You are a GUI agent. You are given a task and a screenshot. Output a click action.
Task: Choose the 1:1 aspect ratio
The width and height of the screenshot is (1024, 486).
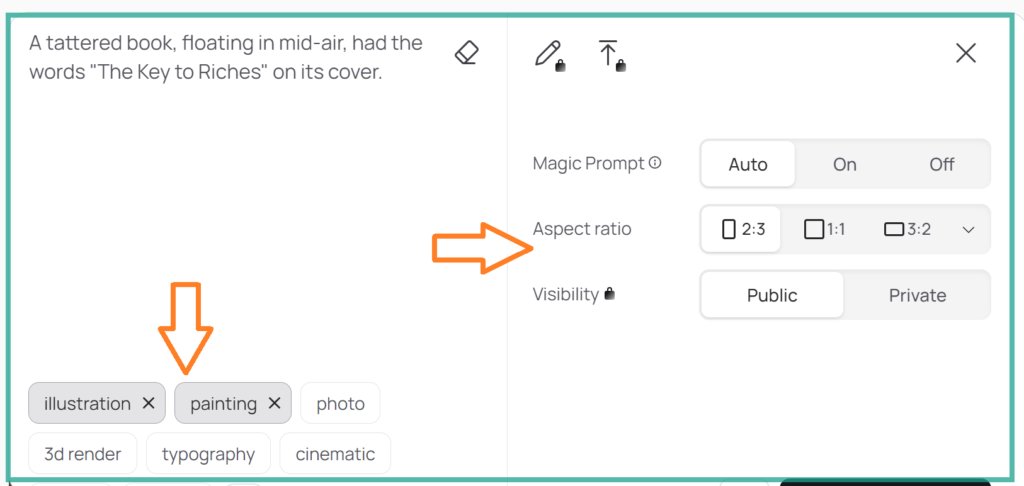pyautogui.click(x=825, y=229)
